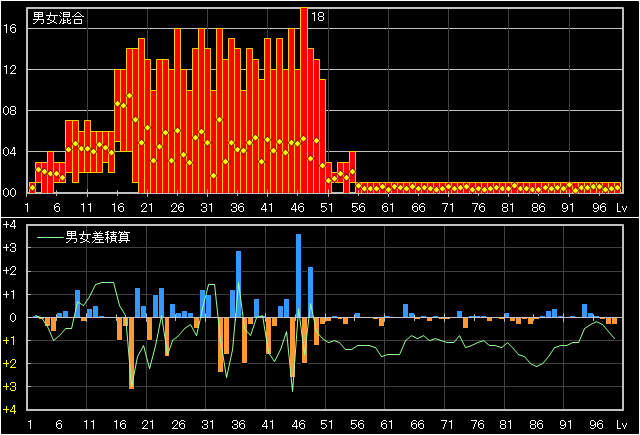Click x-axis tick 21 under 男女混合 chart
Screen dimensions: 640x435
pyautogui.click(x=147, y=208)
